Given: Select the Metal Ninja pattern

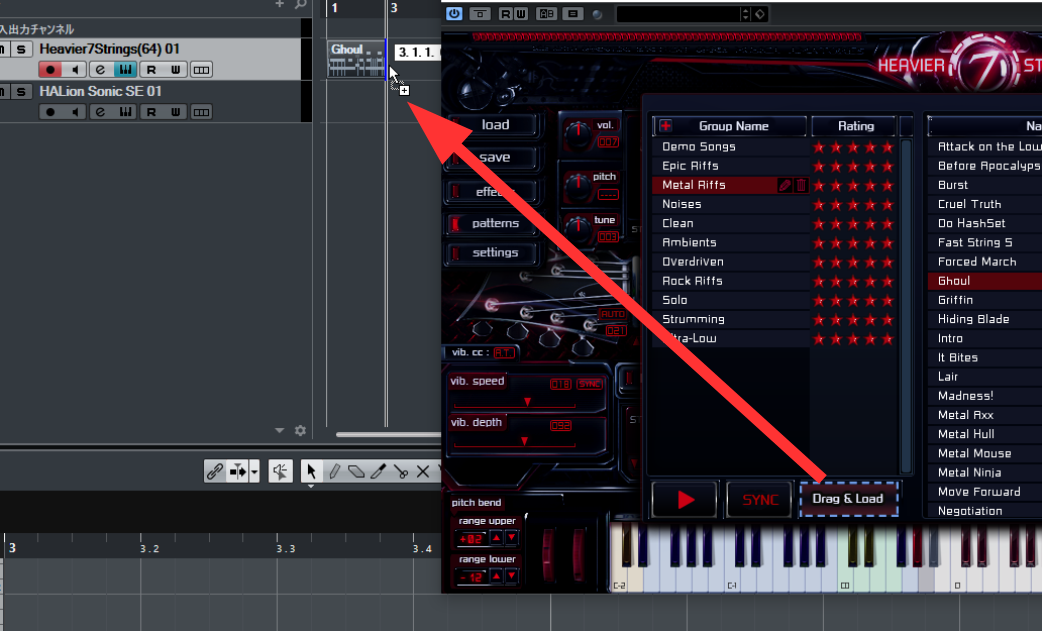Looking at the screenshot, I should (x=984, y=473).
